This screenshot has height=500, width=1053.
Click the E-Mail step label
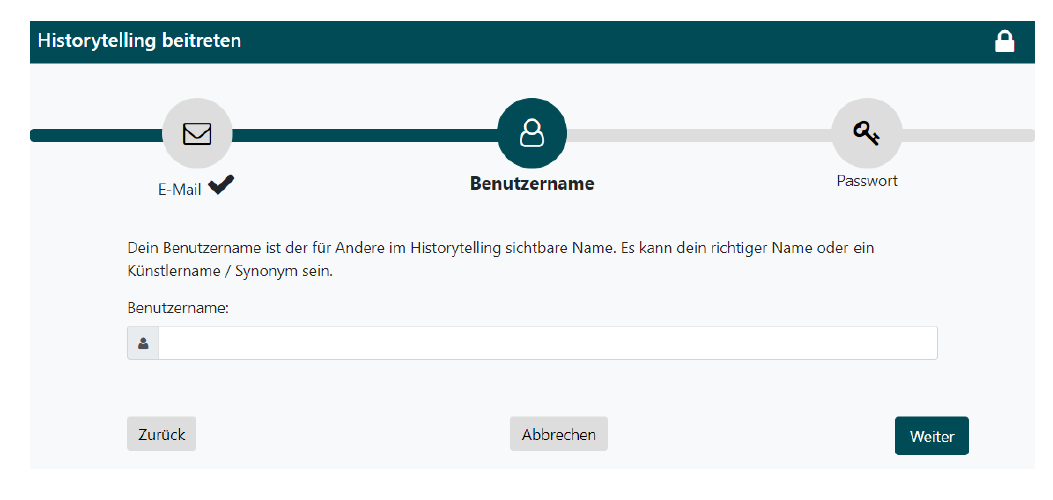[x=179, y=190]
